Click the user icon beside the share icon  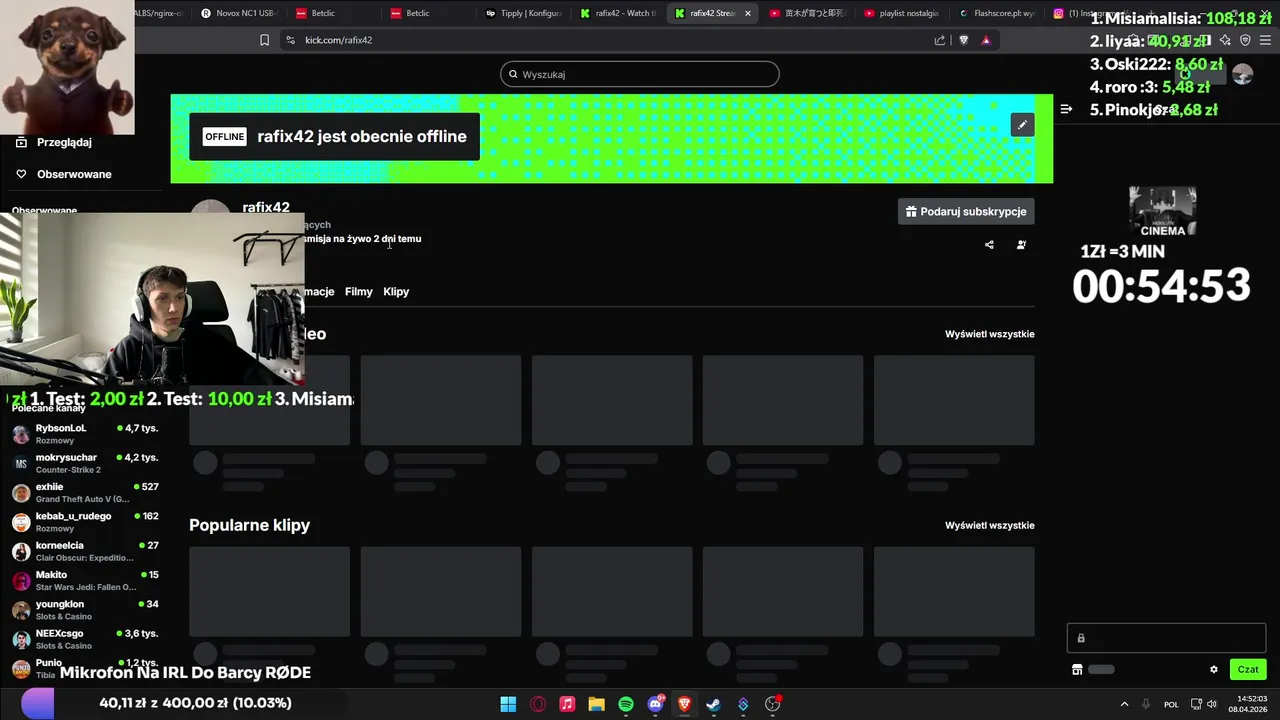(1021, 245)
